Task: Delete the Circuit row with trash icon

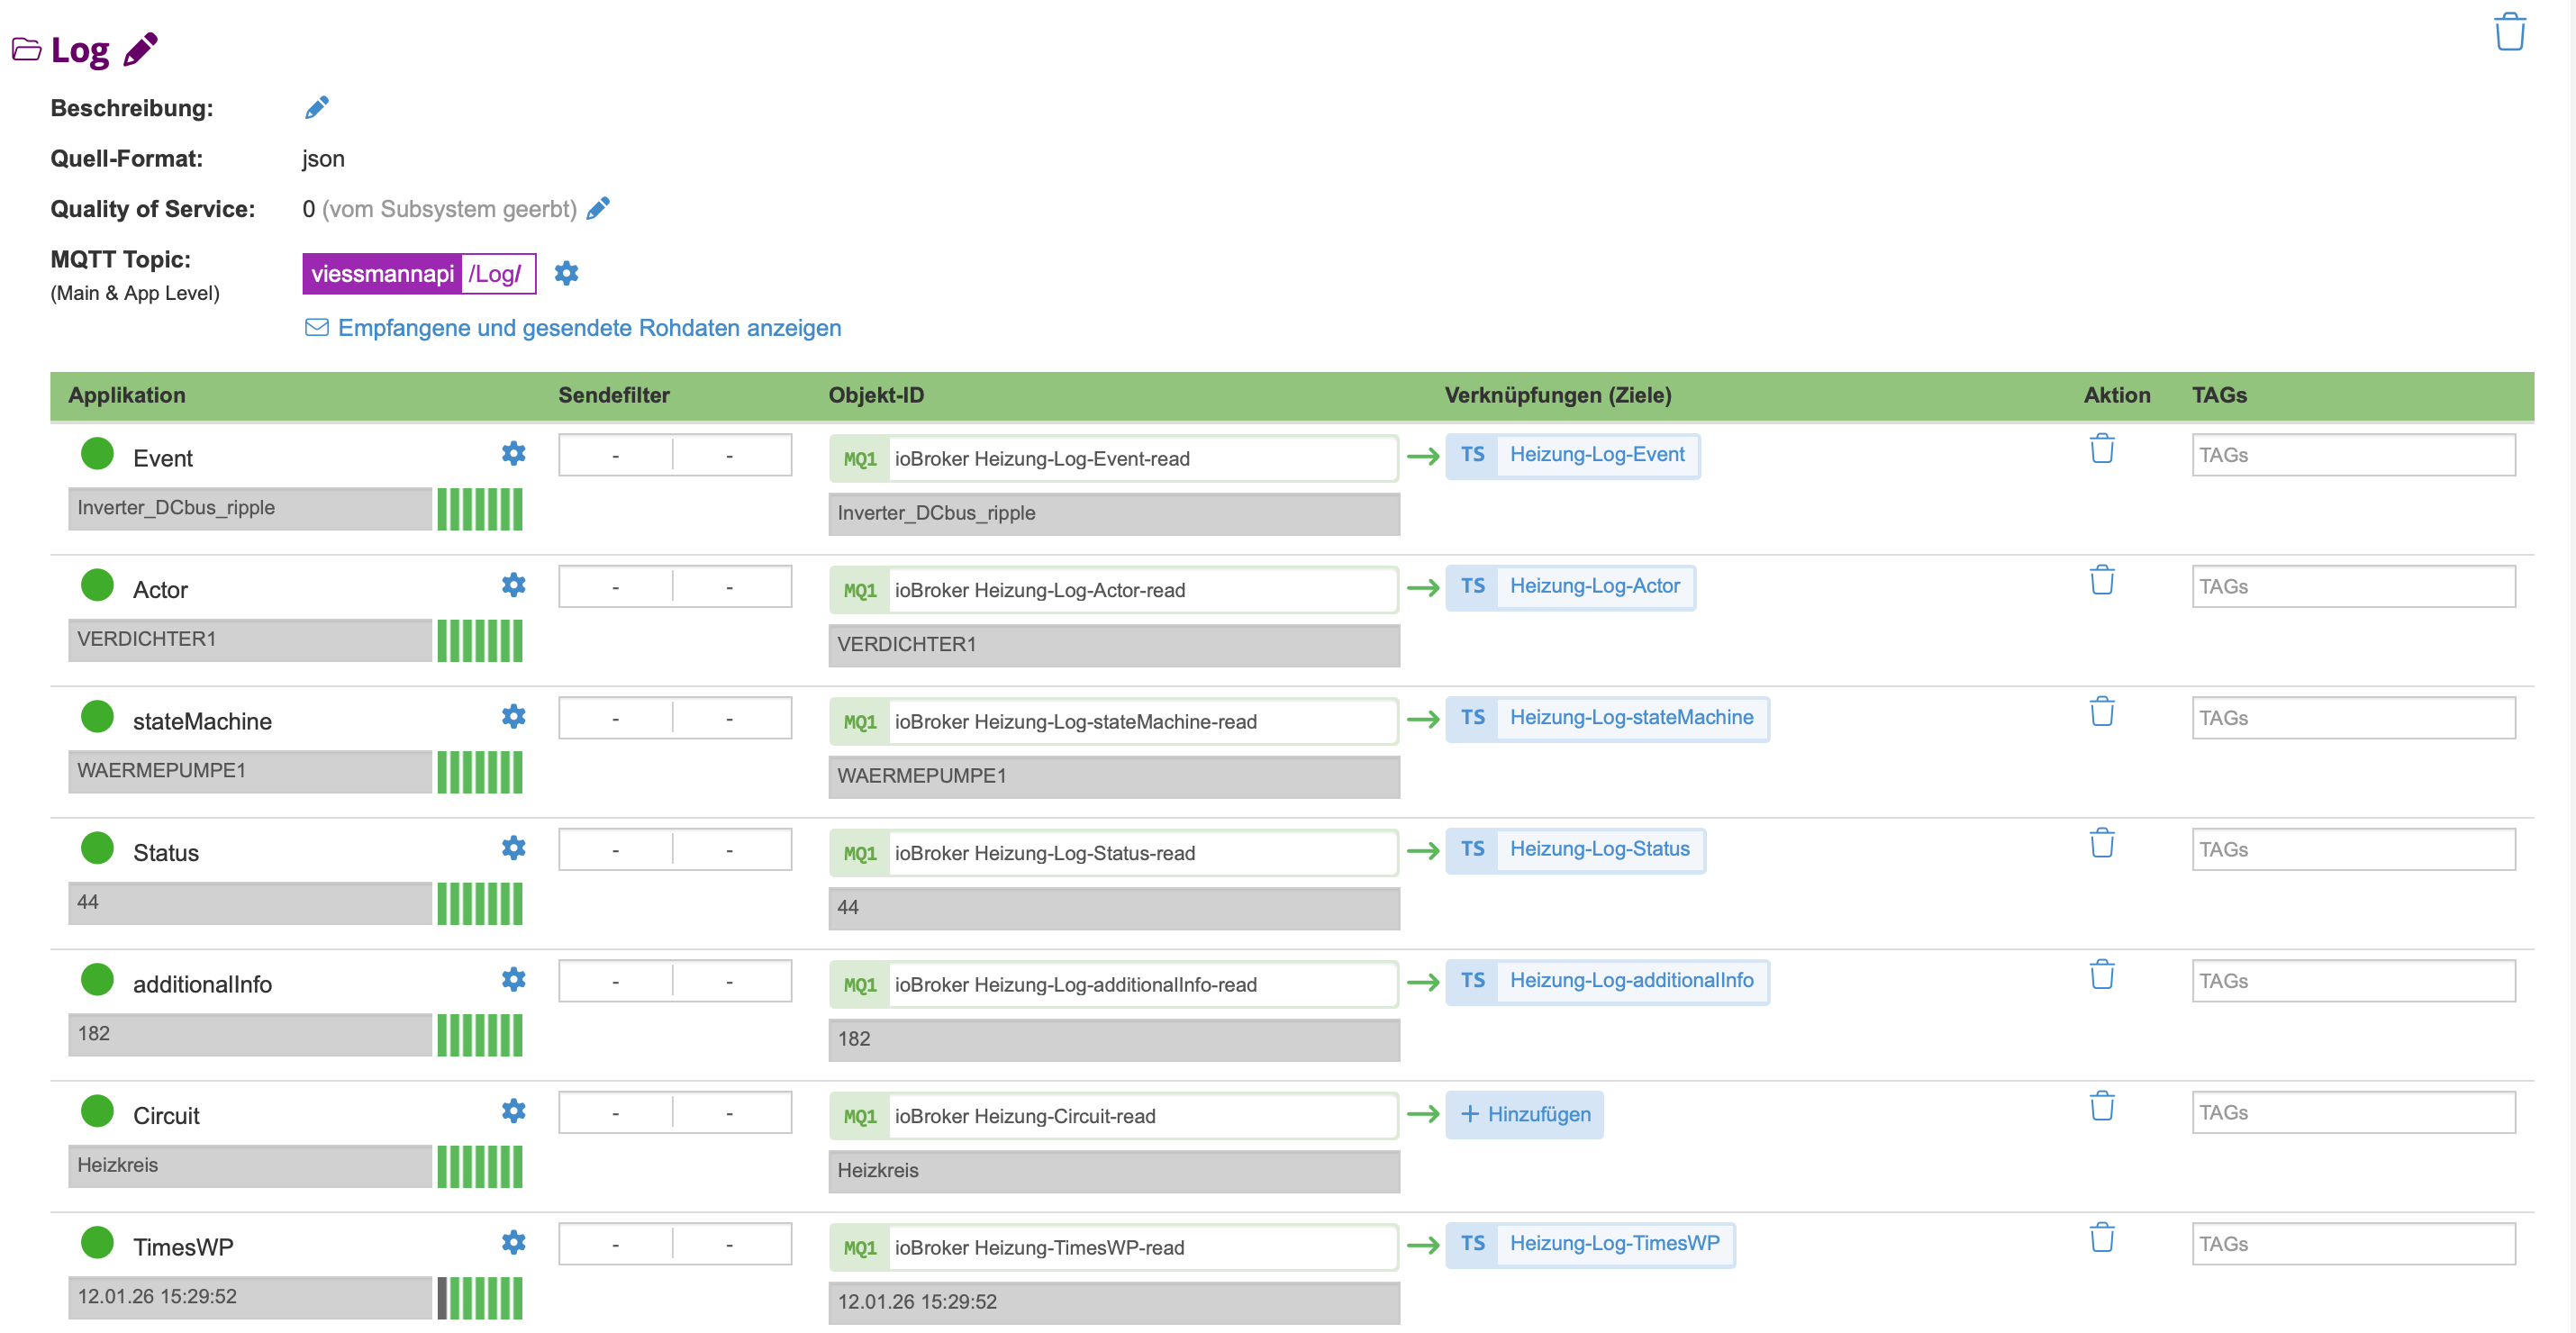Action: (x=2101, y=1106)
